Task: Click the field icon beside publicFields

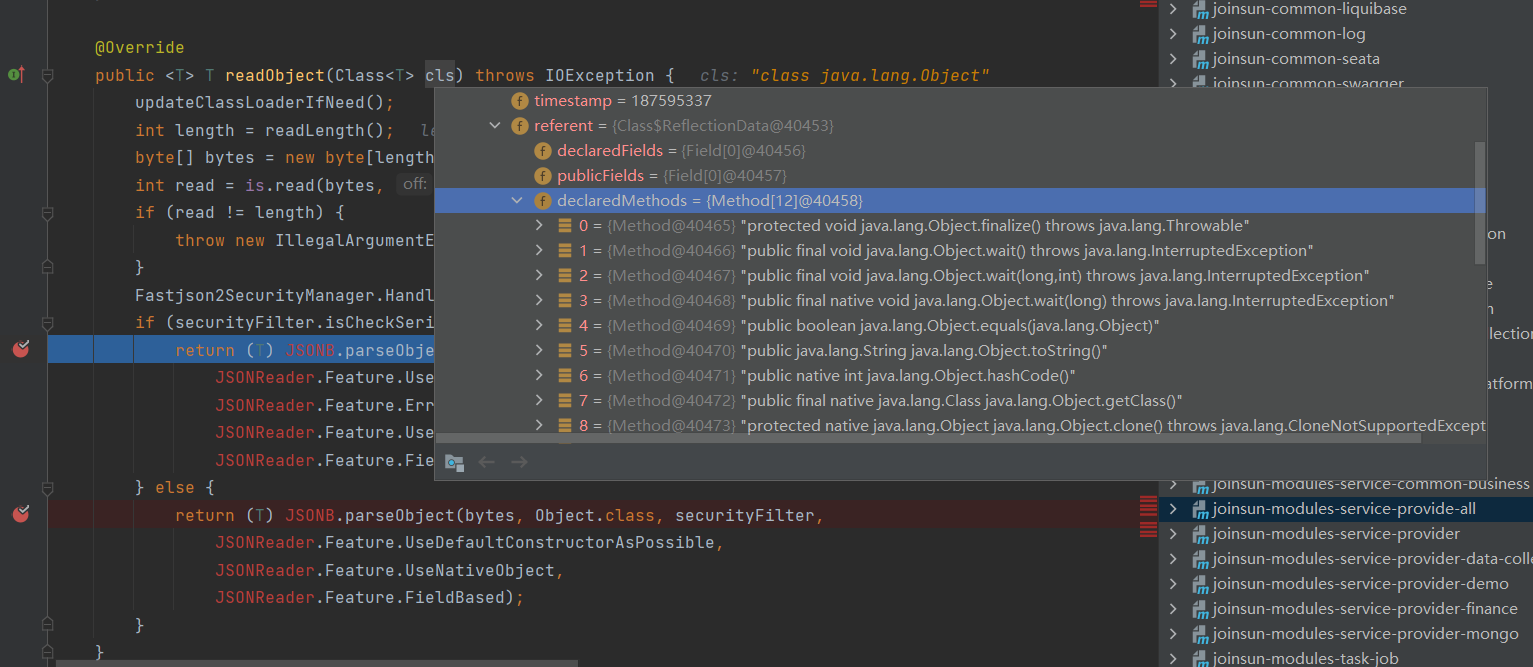Action: tap(543, 176)
